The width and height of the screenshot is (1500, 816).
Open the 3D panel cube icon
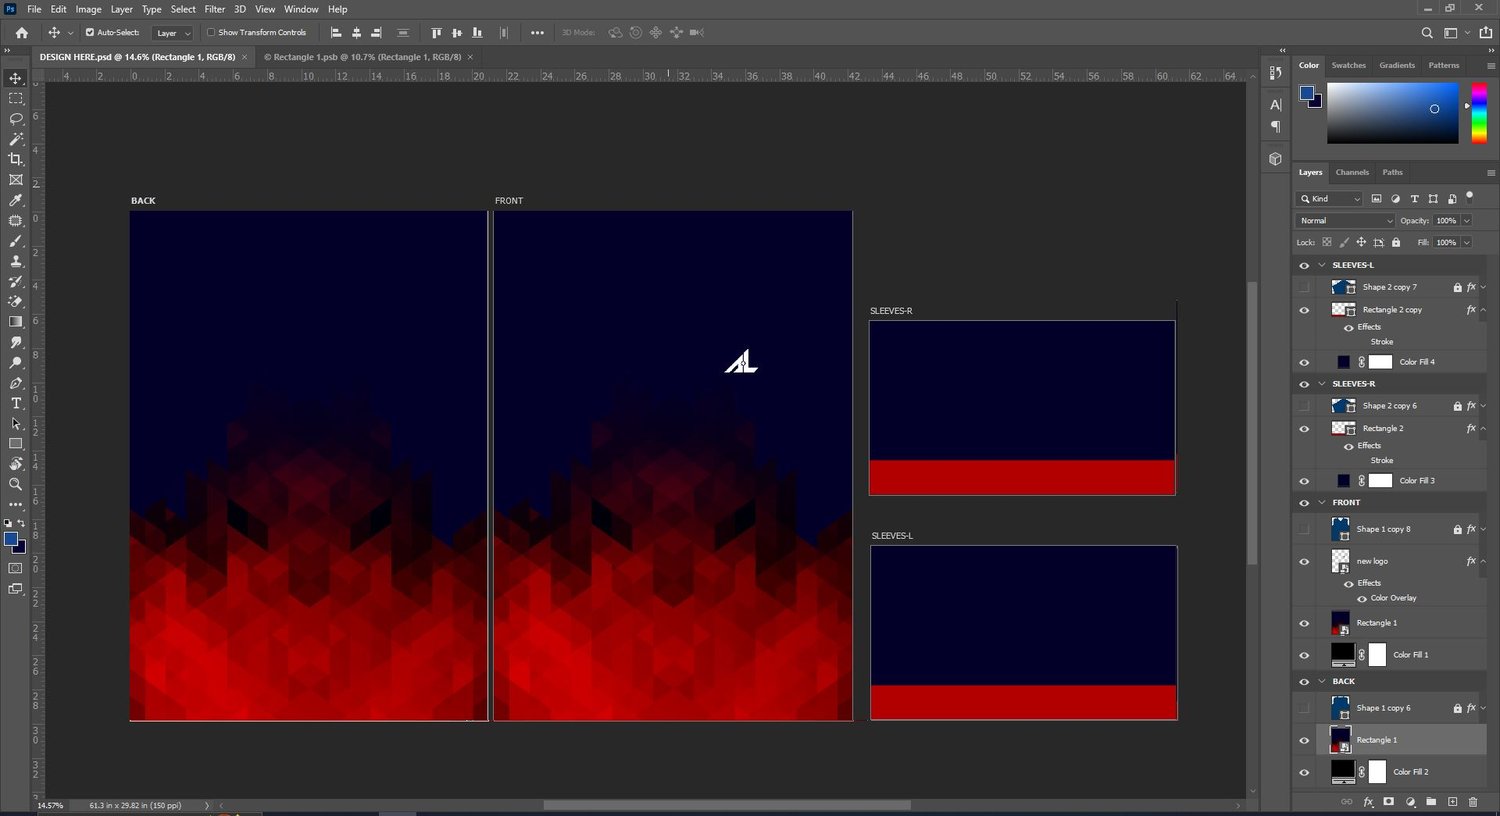[1275, 159]
